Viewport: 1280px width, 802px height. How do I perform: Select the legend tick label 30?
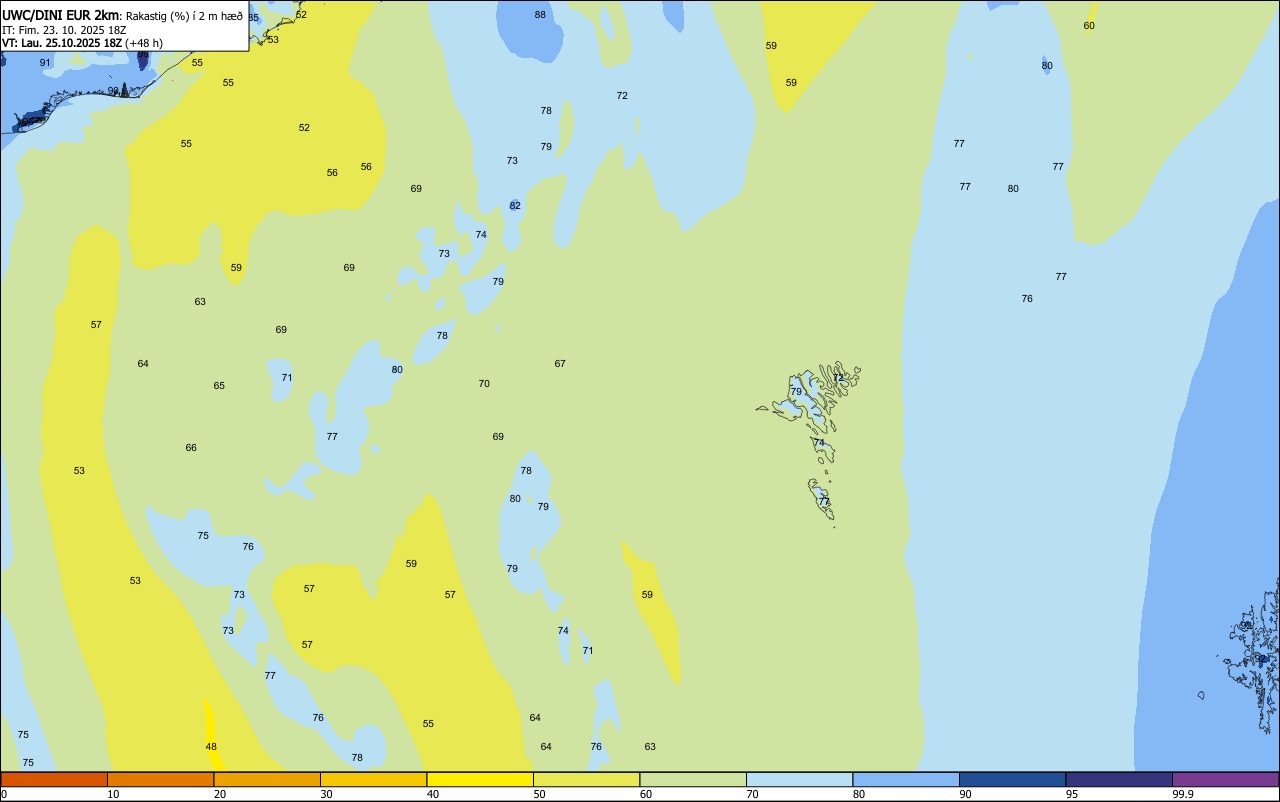tap(326, 794)
